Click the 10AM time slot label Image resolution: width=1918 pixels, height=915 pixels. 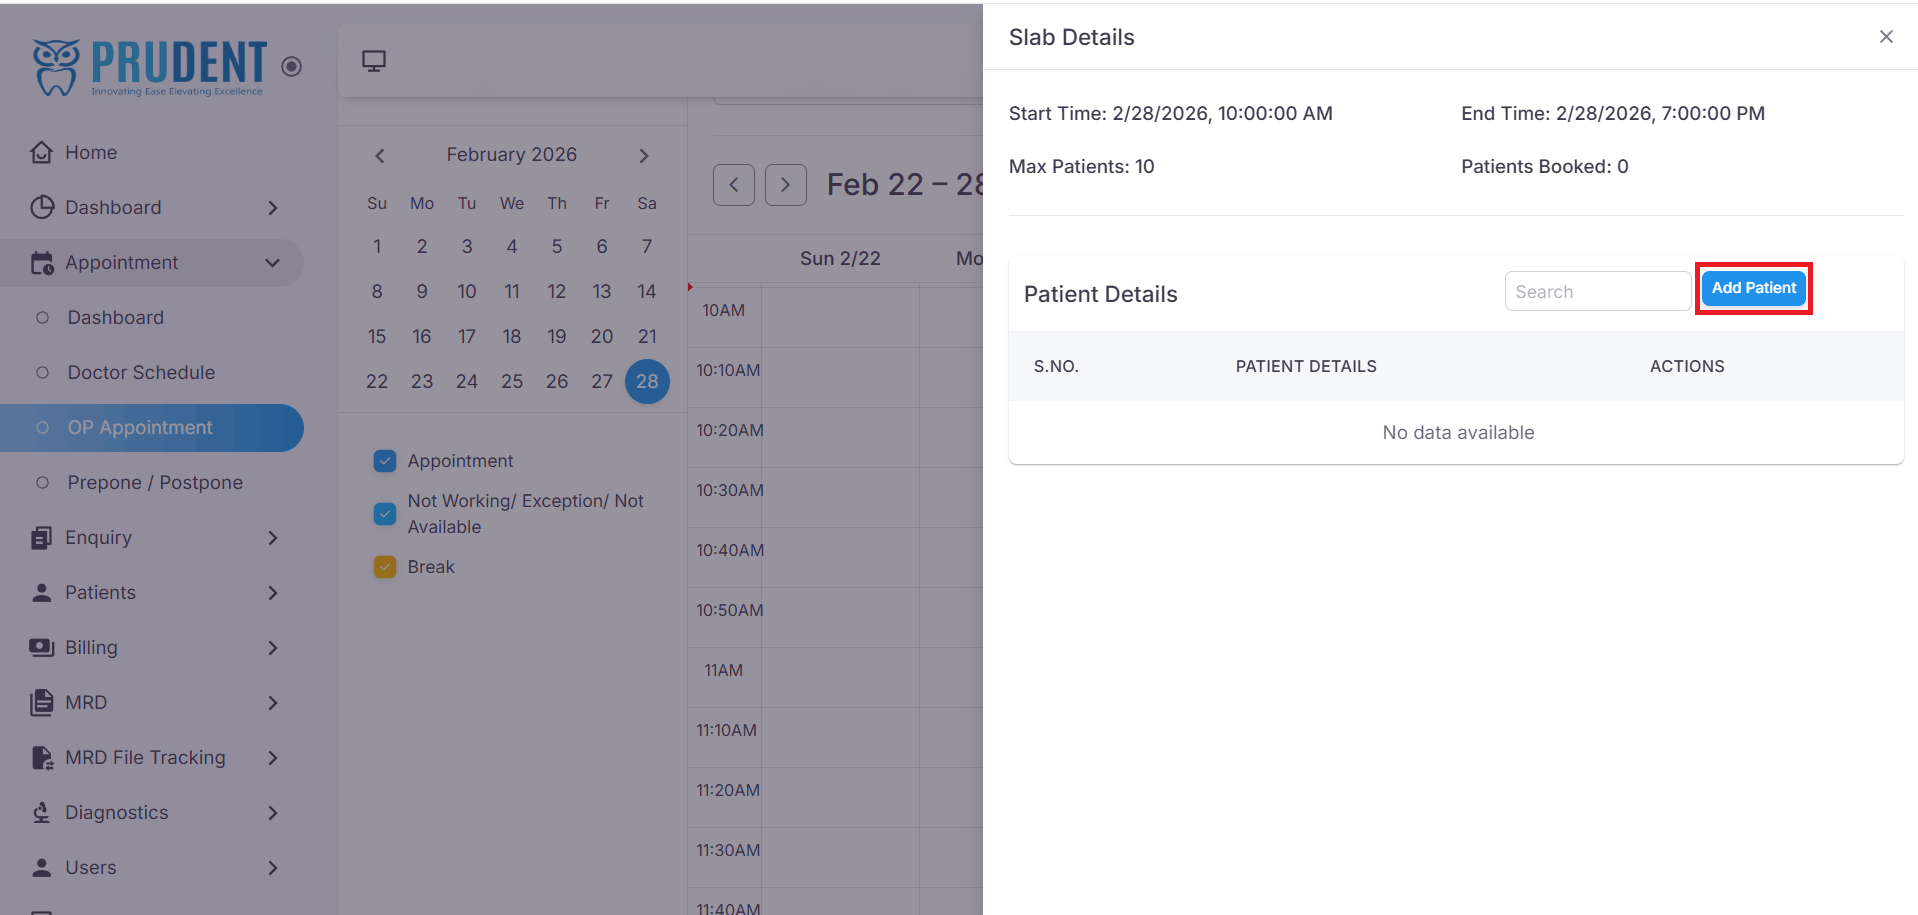(x=723, y=310)
